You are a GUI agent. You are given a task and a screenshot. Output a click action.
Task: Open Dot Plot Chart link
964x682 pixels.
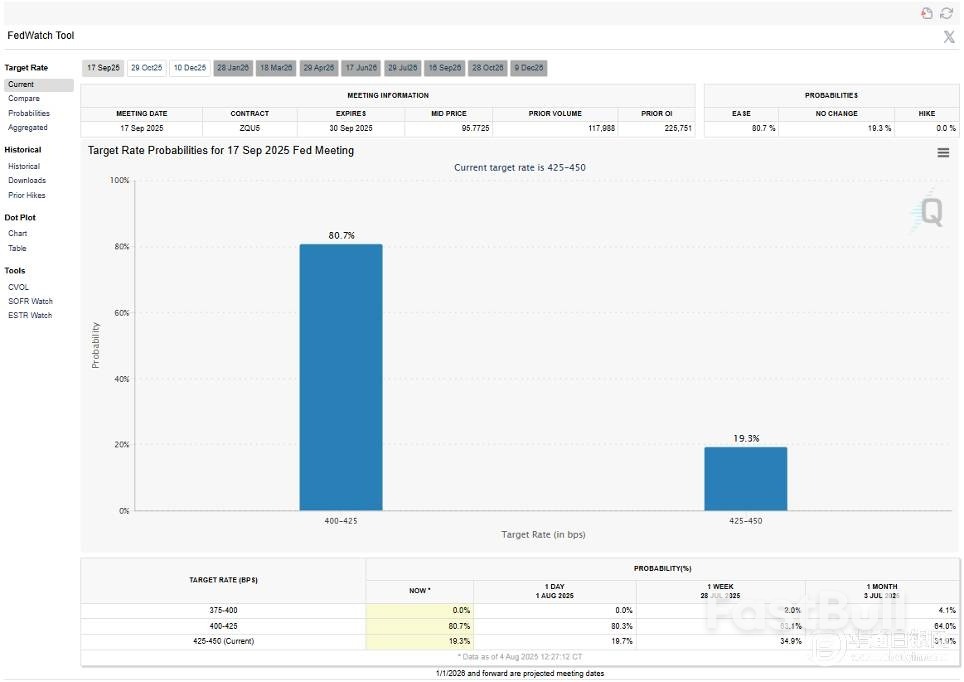(18, 233)
